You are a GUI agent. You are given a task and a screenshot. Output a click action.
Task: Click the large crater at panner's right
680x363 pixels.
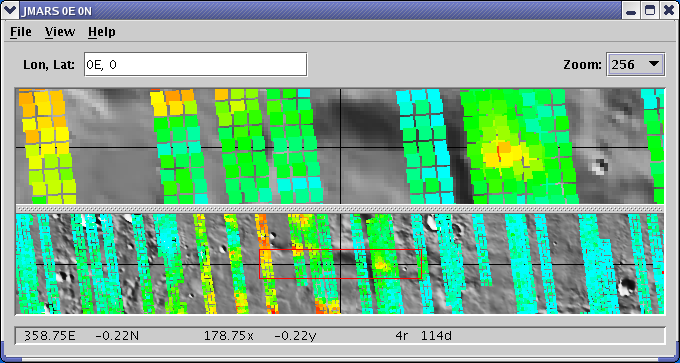click(x=626, y=287)
